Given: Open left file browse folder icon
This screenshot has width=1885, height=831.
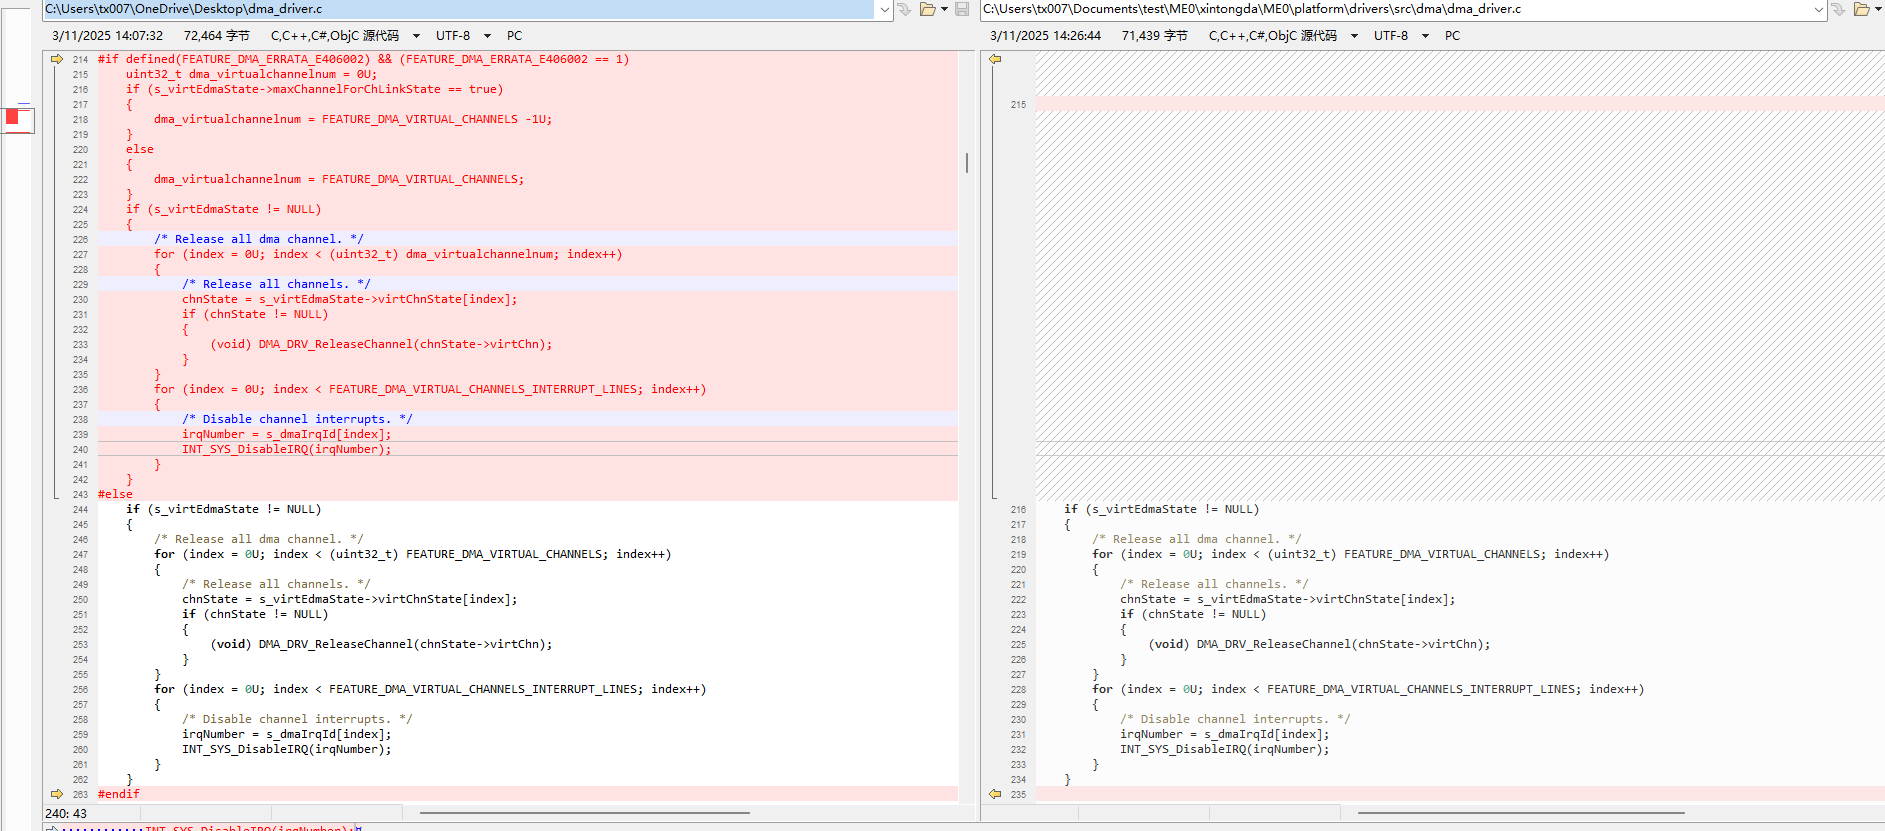Looking at the screenshot, I should click(928, 9).
